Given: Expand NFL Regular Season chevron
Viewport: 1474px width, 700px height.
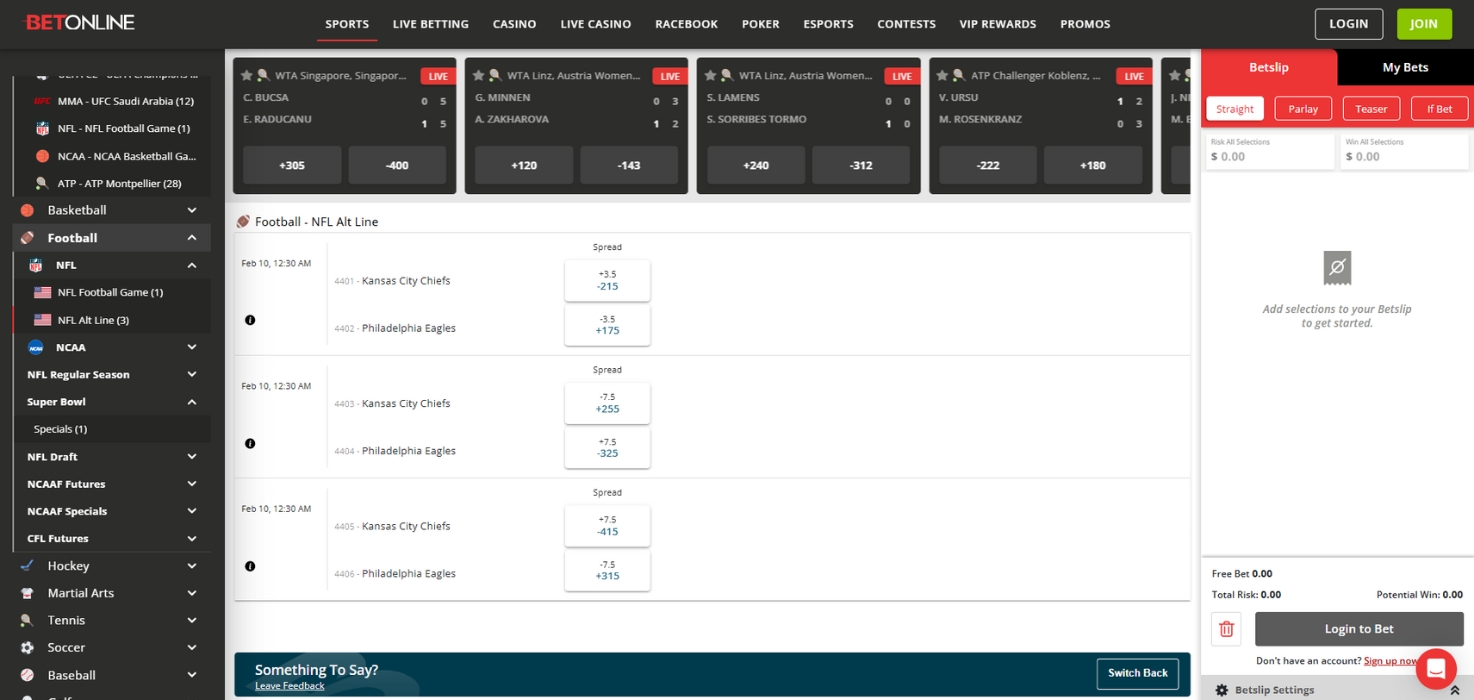Looking at the screenshot, I should coord(192,374).
